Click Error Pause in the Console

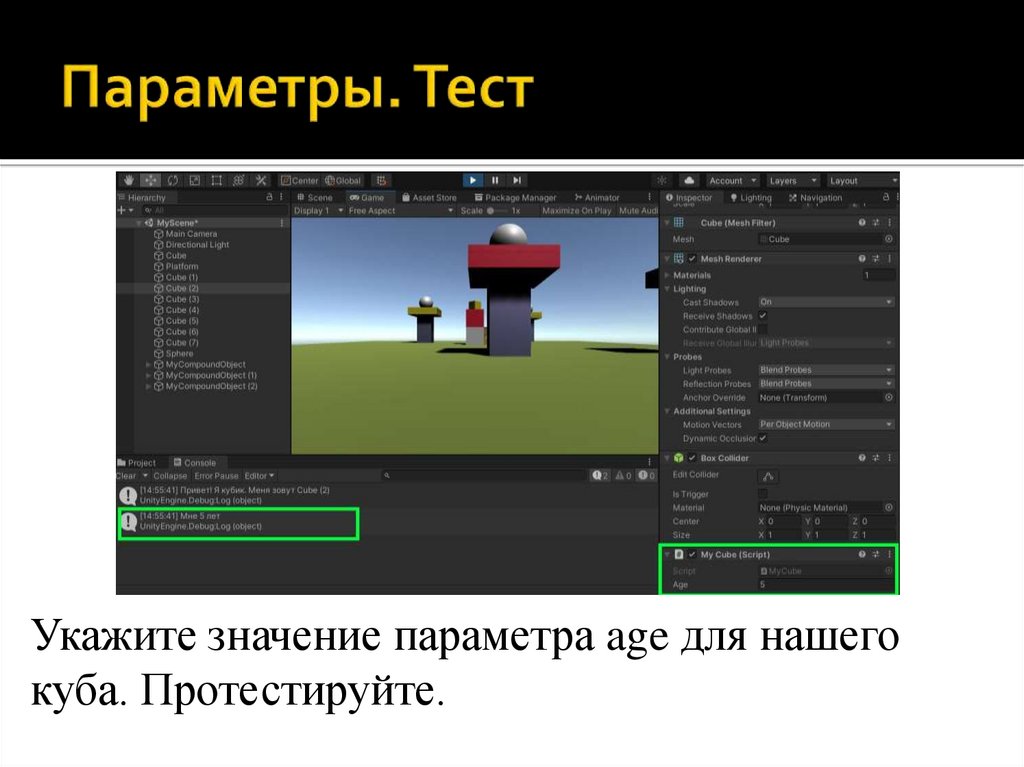tap(216, 476)
